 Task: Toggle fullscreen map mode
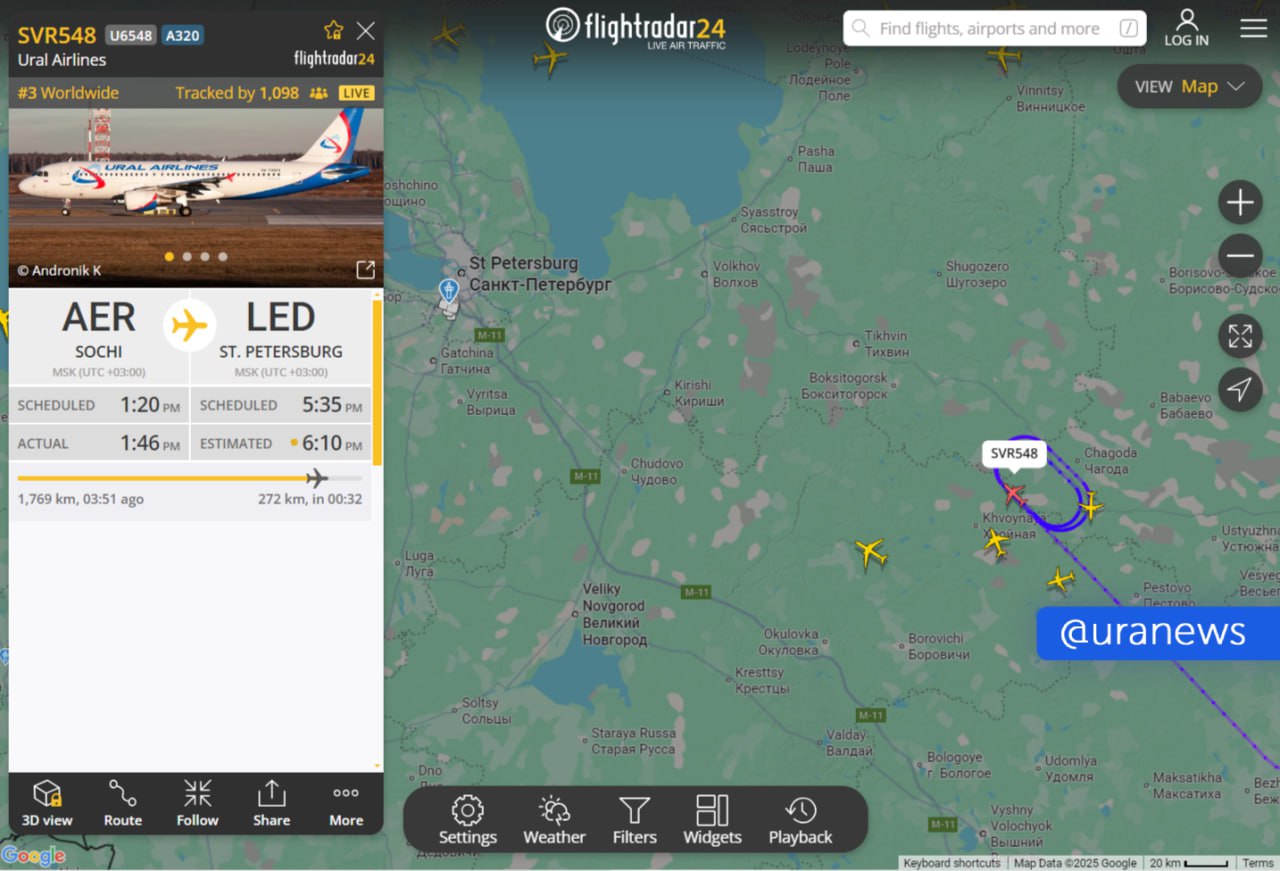click(1240, 336)
